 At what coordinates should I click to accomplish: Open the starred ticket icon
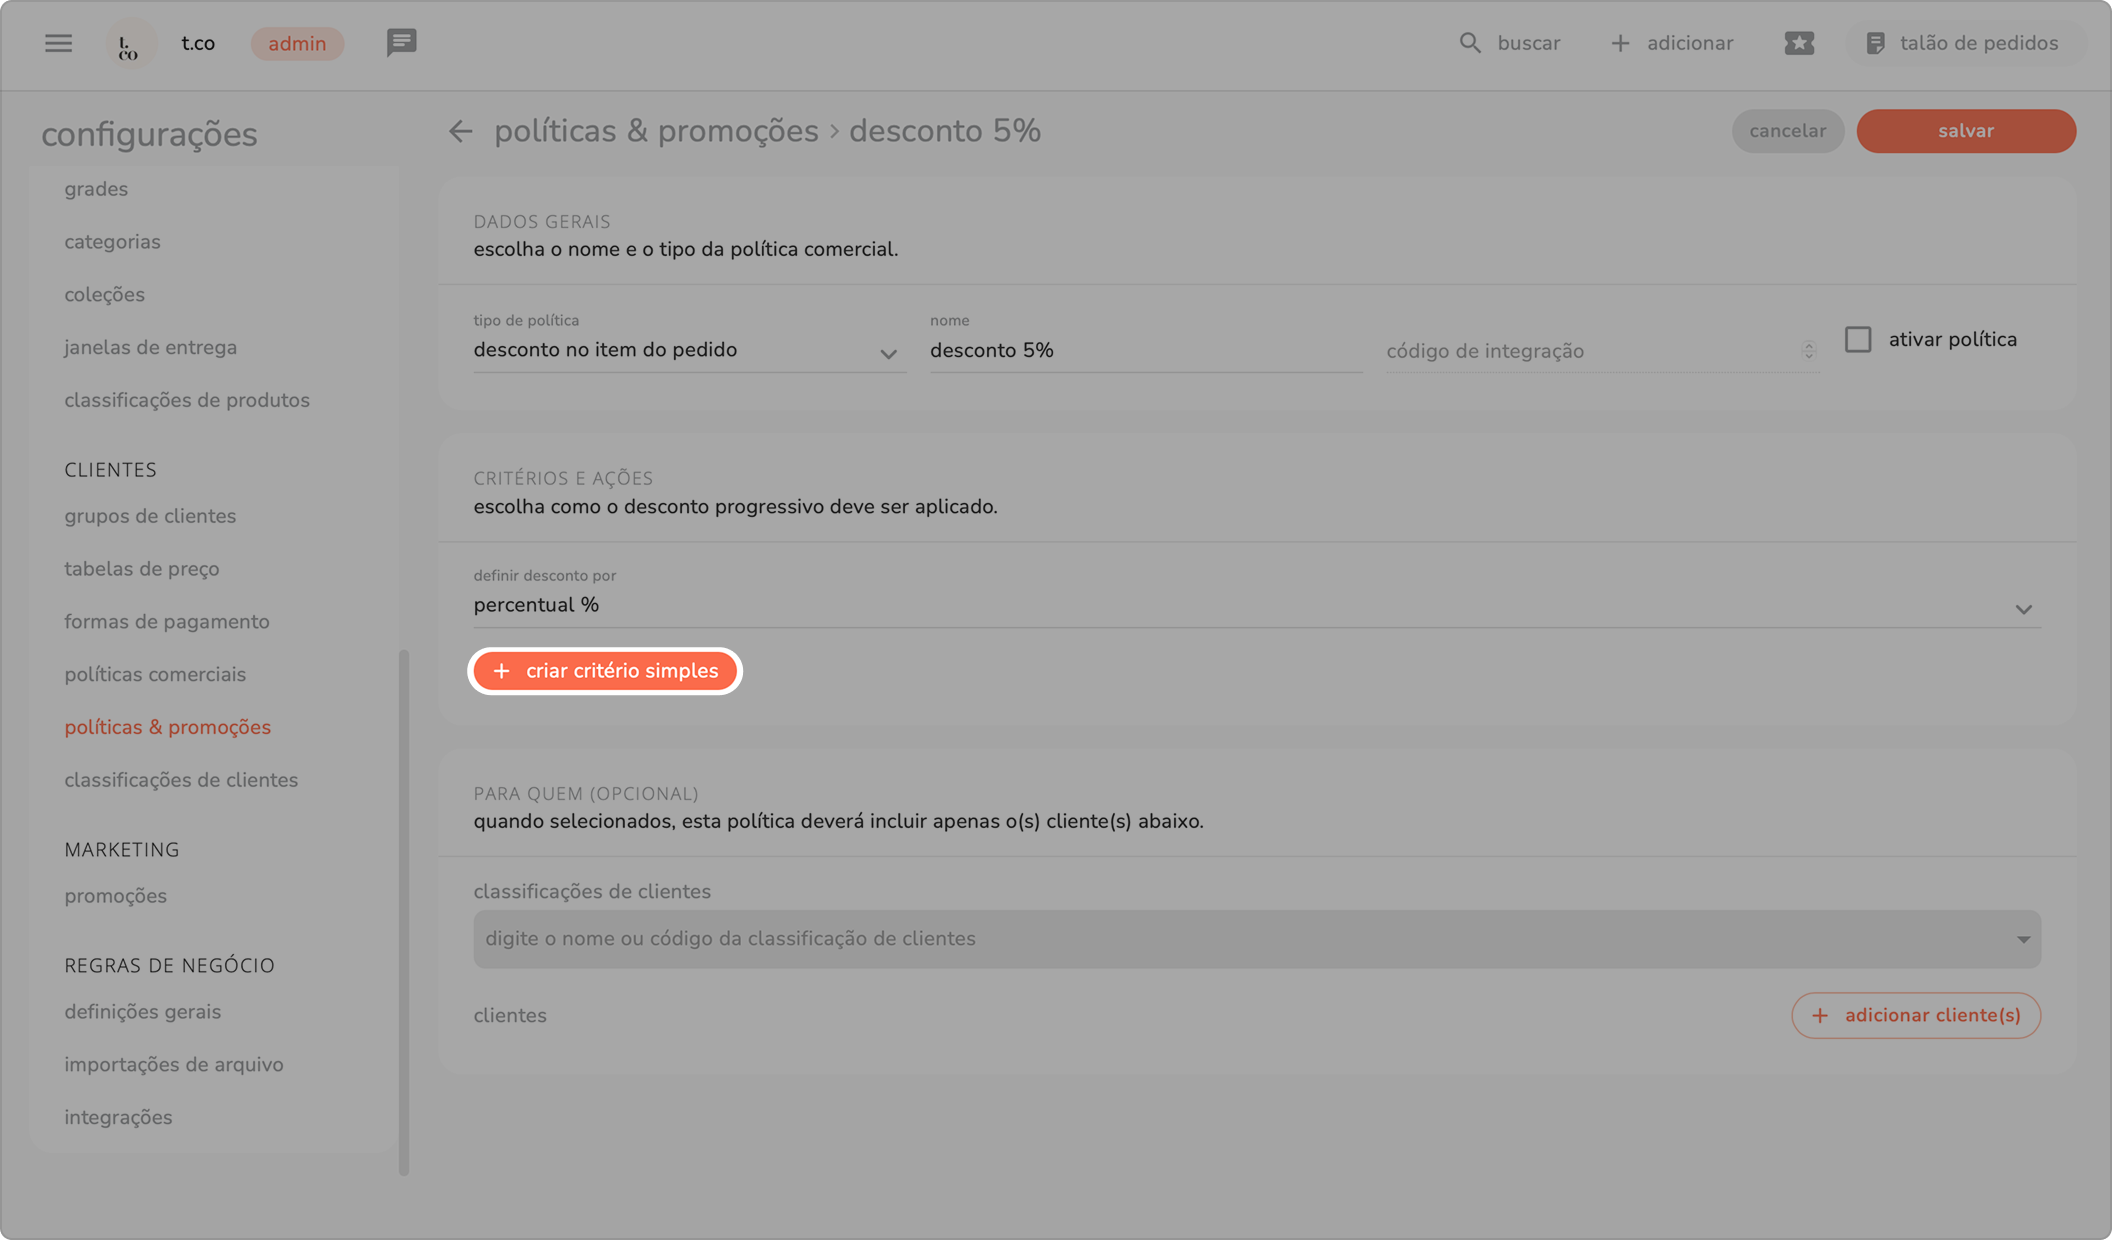tap(1799, 43)
